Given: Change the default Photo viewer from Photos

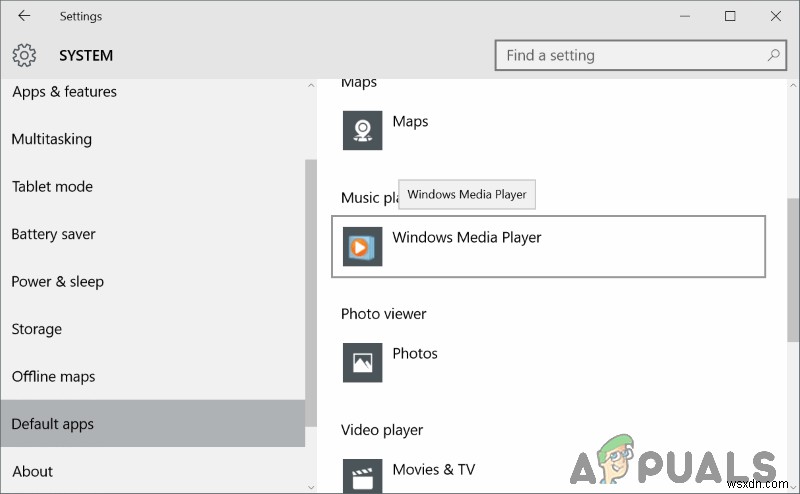Looking at the screenshot, I should (415, 354).
